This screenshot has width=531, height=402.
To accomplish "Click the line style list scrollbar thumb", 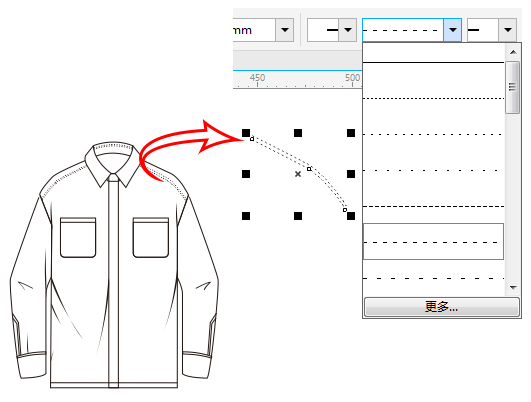I will click(x=512, y=87).
